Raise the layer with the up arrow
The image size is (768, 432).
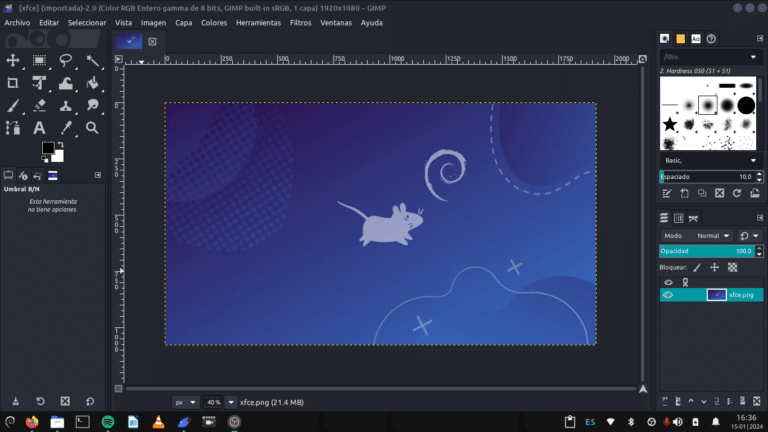click(x=691, y=401)
